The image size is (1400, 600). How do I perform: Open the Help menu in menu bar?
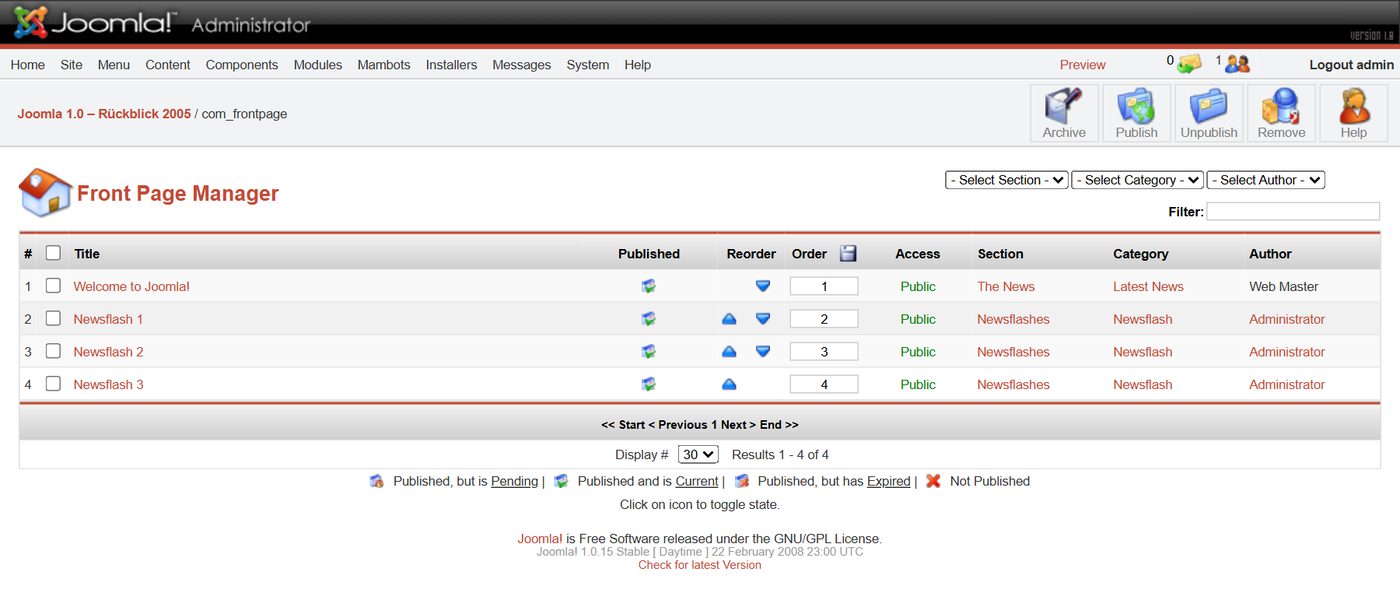(638, 65)
